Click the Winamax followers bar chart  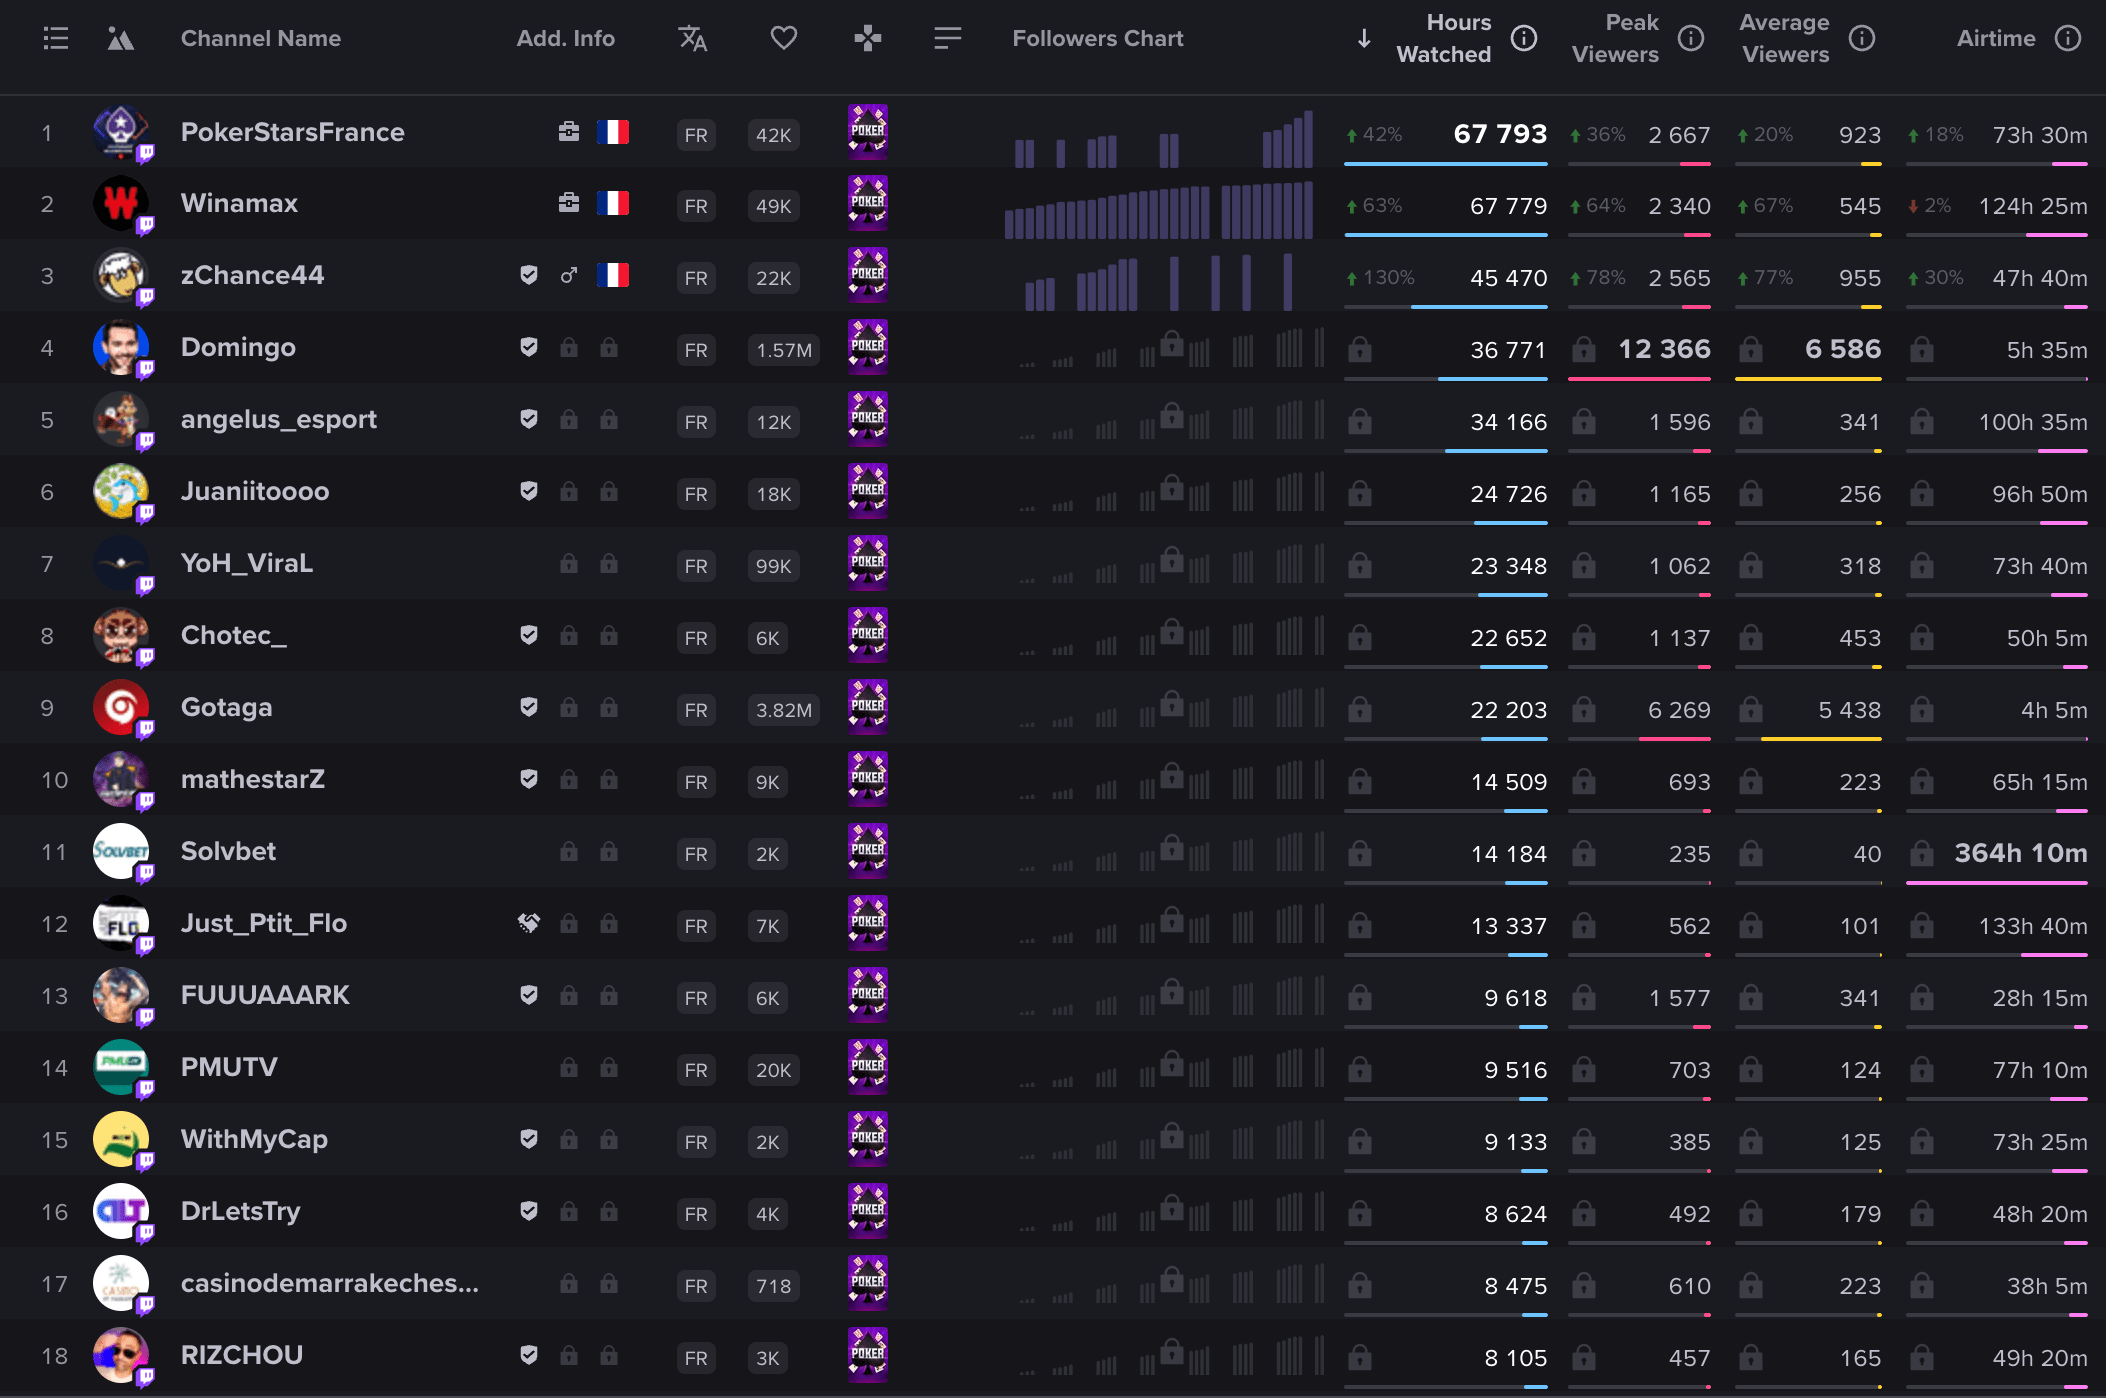tap(1159, 210)
